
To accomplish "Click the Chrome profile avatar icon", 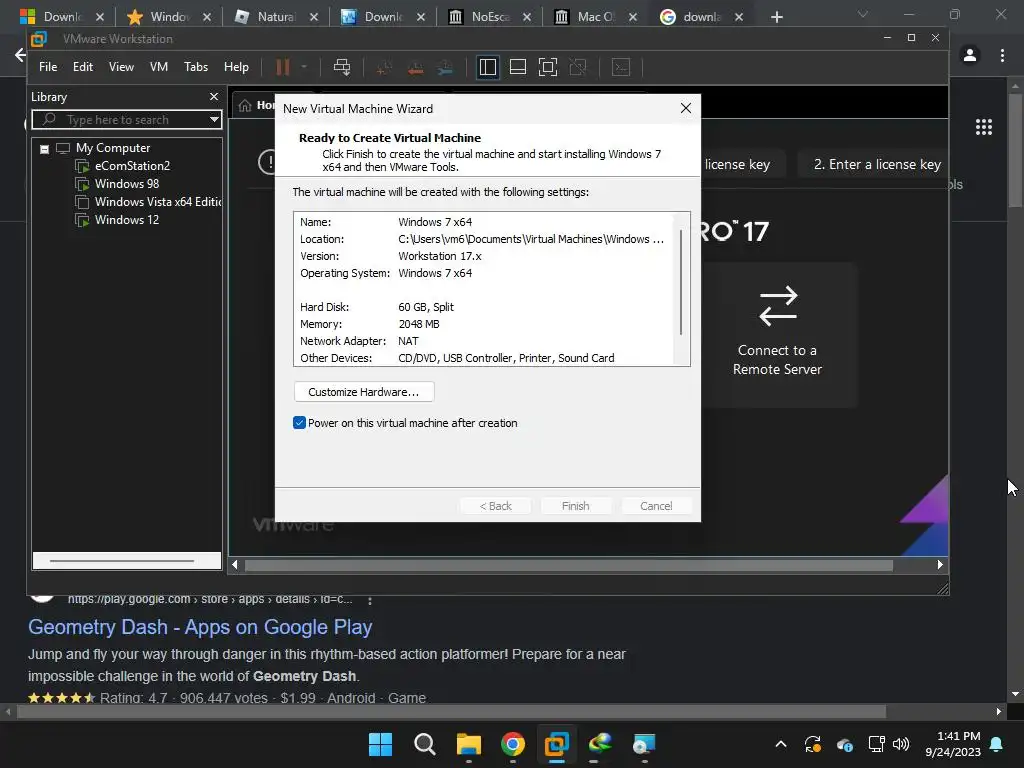I will pos(970,56).
